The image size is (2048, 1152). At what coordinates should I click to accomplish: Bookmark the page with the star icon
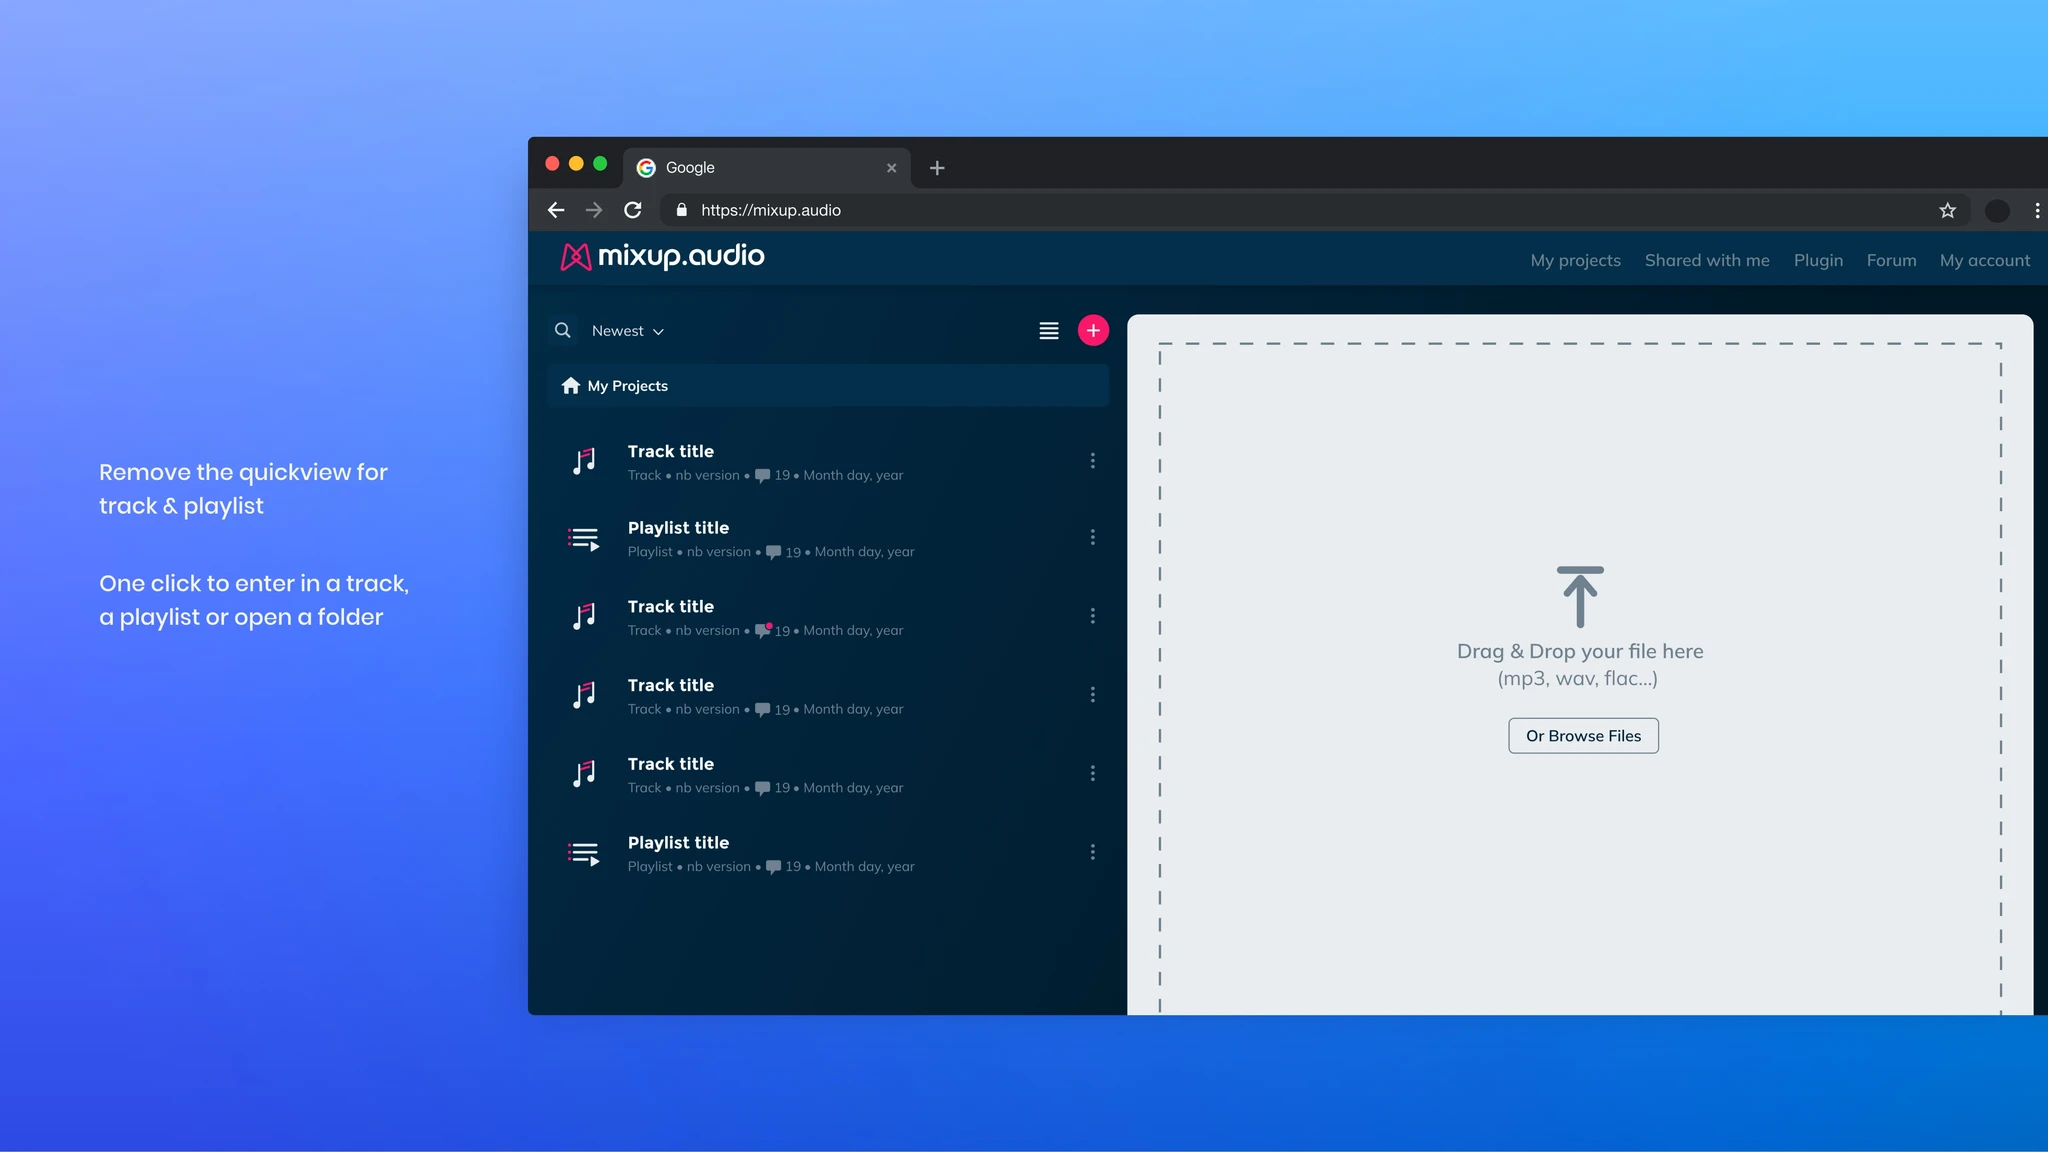[x=1947, y=210]
